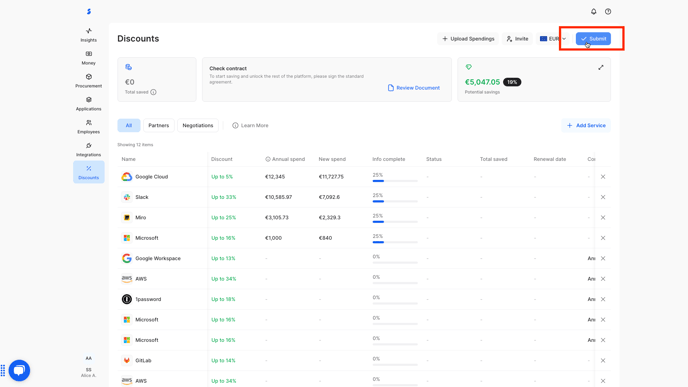Click Slack annual spend €10,585.97

pyautogui.click(x=279, y=197)
